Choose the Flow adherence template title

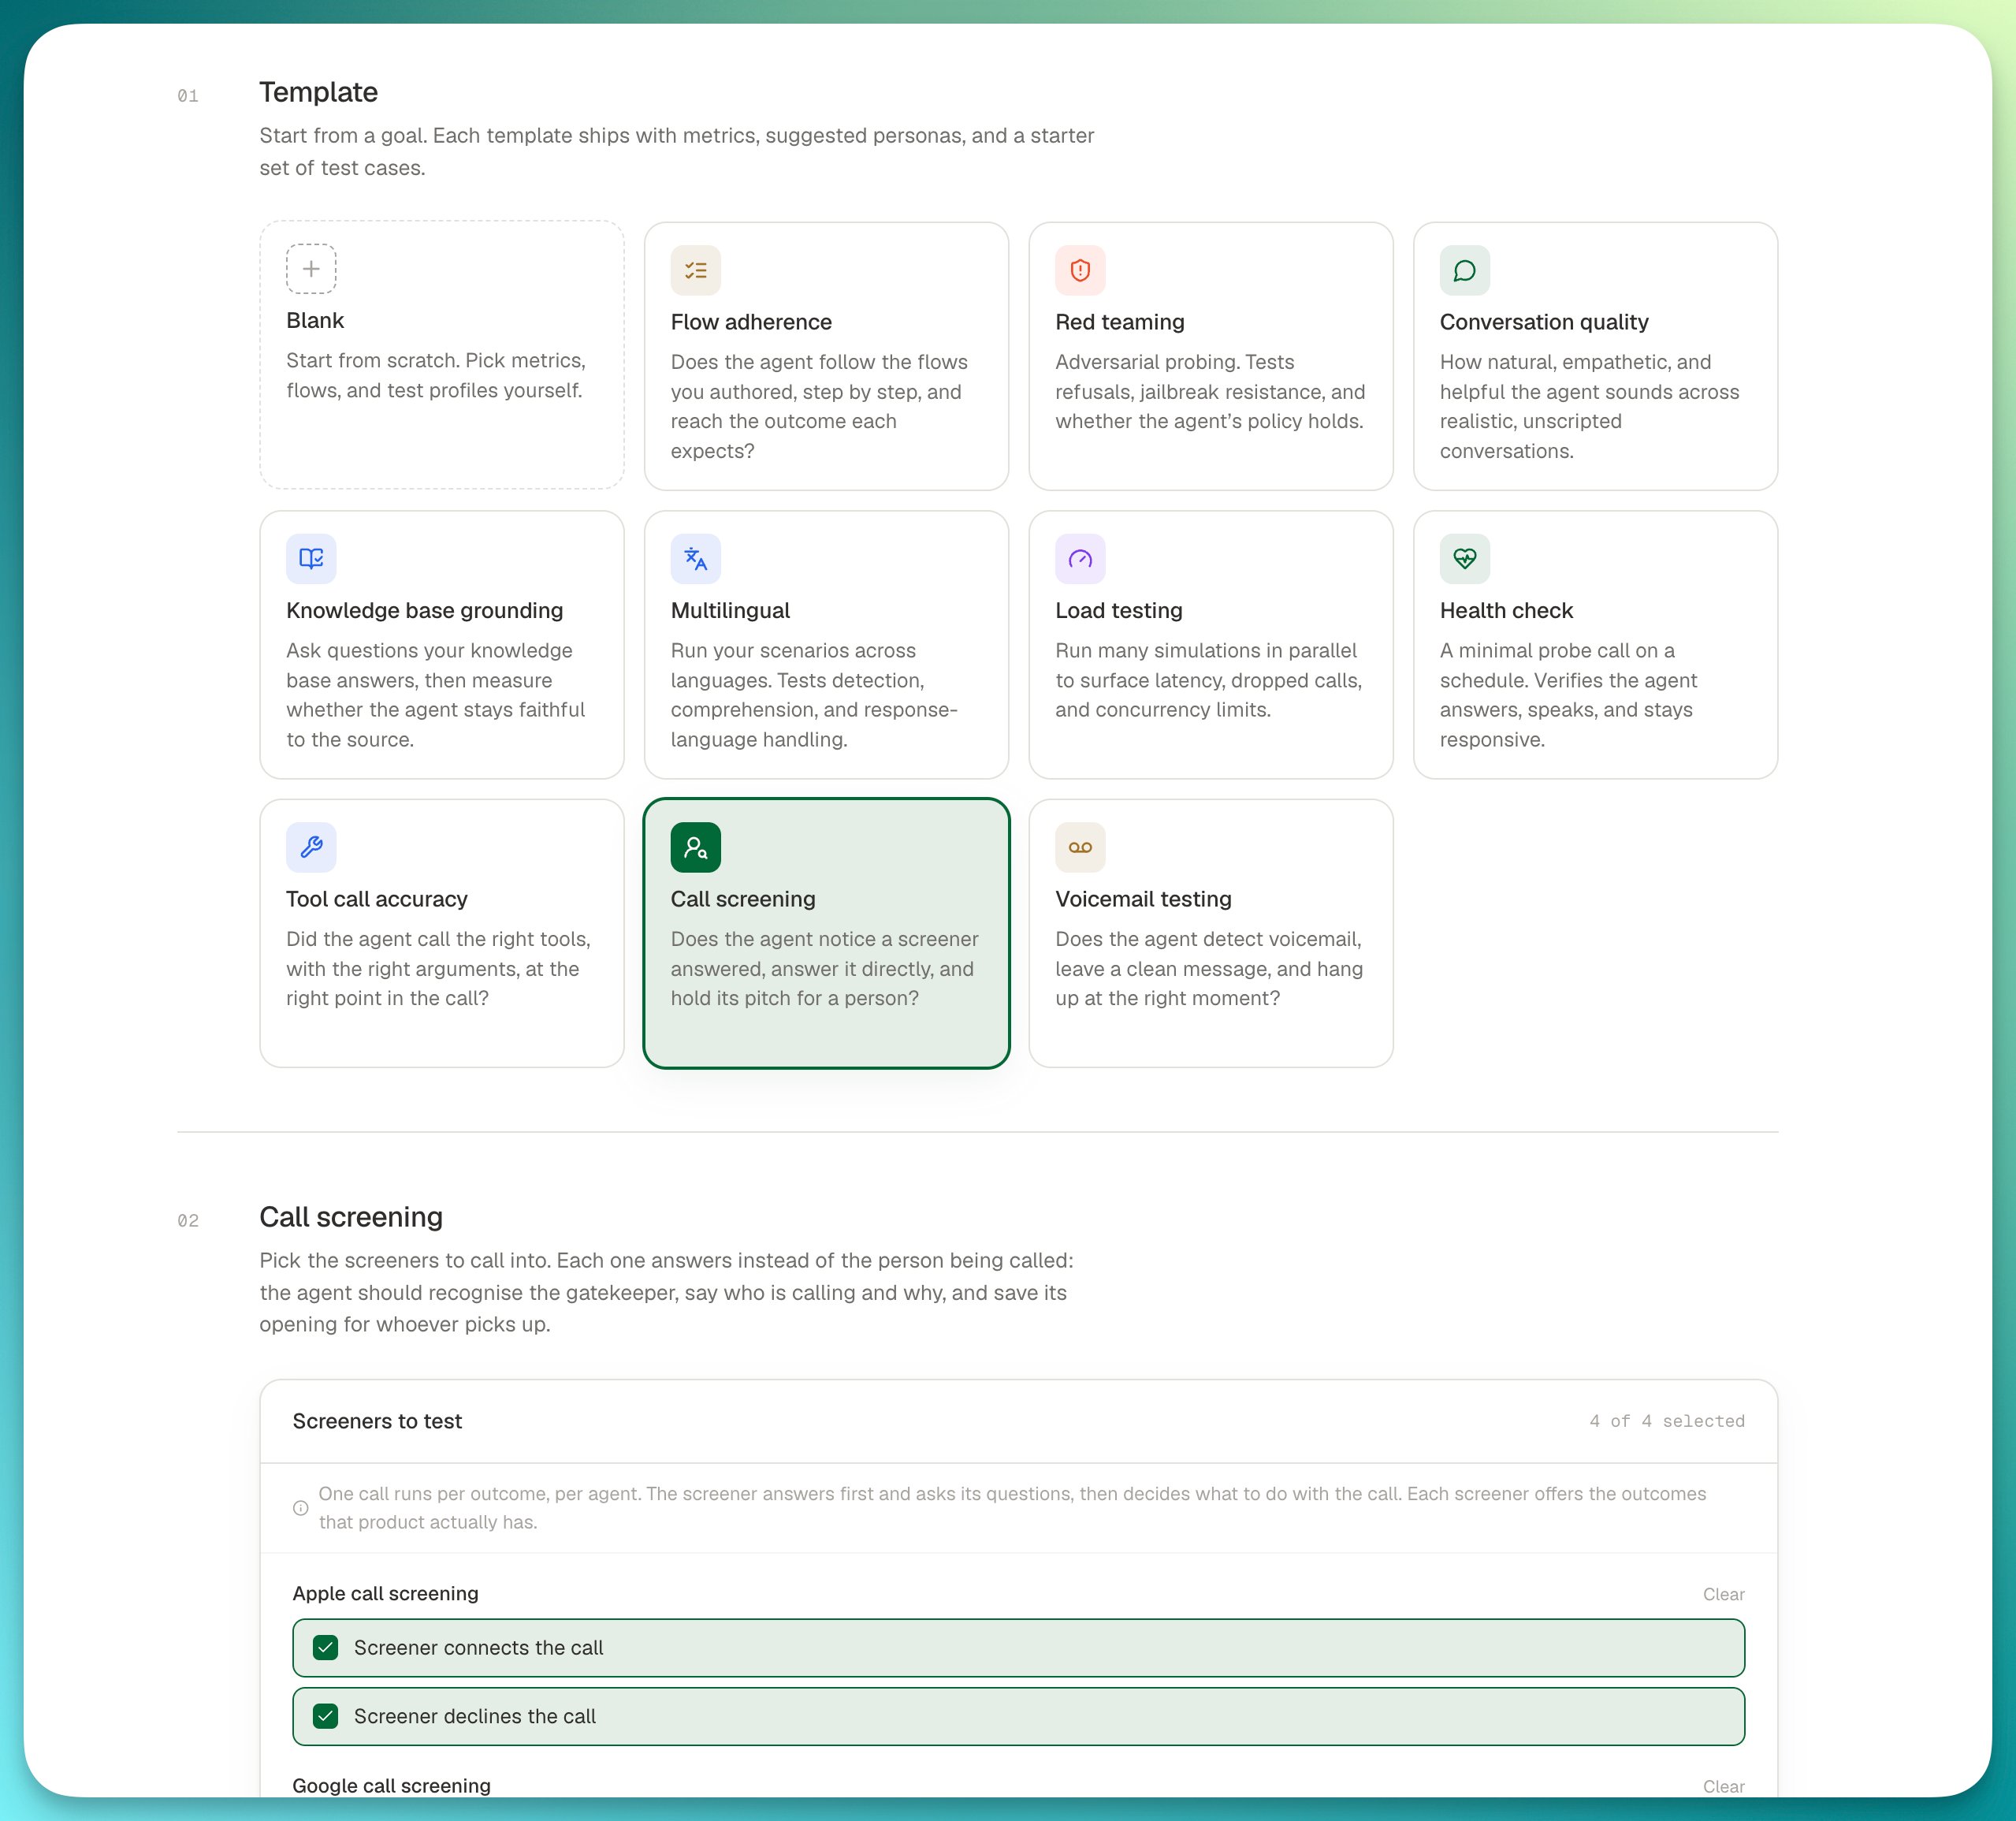[x=751, y=322]
